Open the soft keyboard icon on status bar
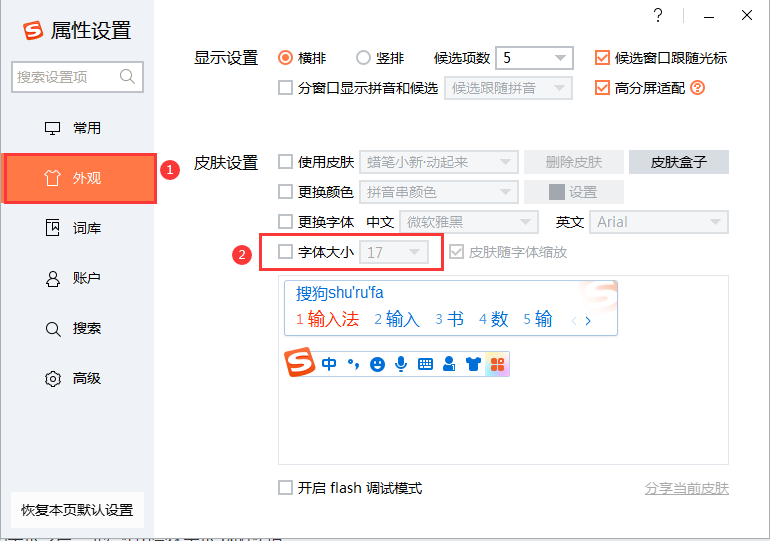Viewport: 770px width, 541px height. coord(425,364)
